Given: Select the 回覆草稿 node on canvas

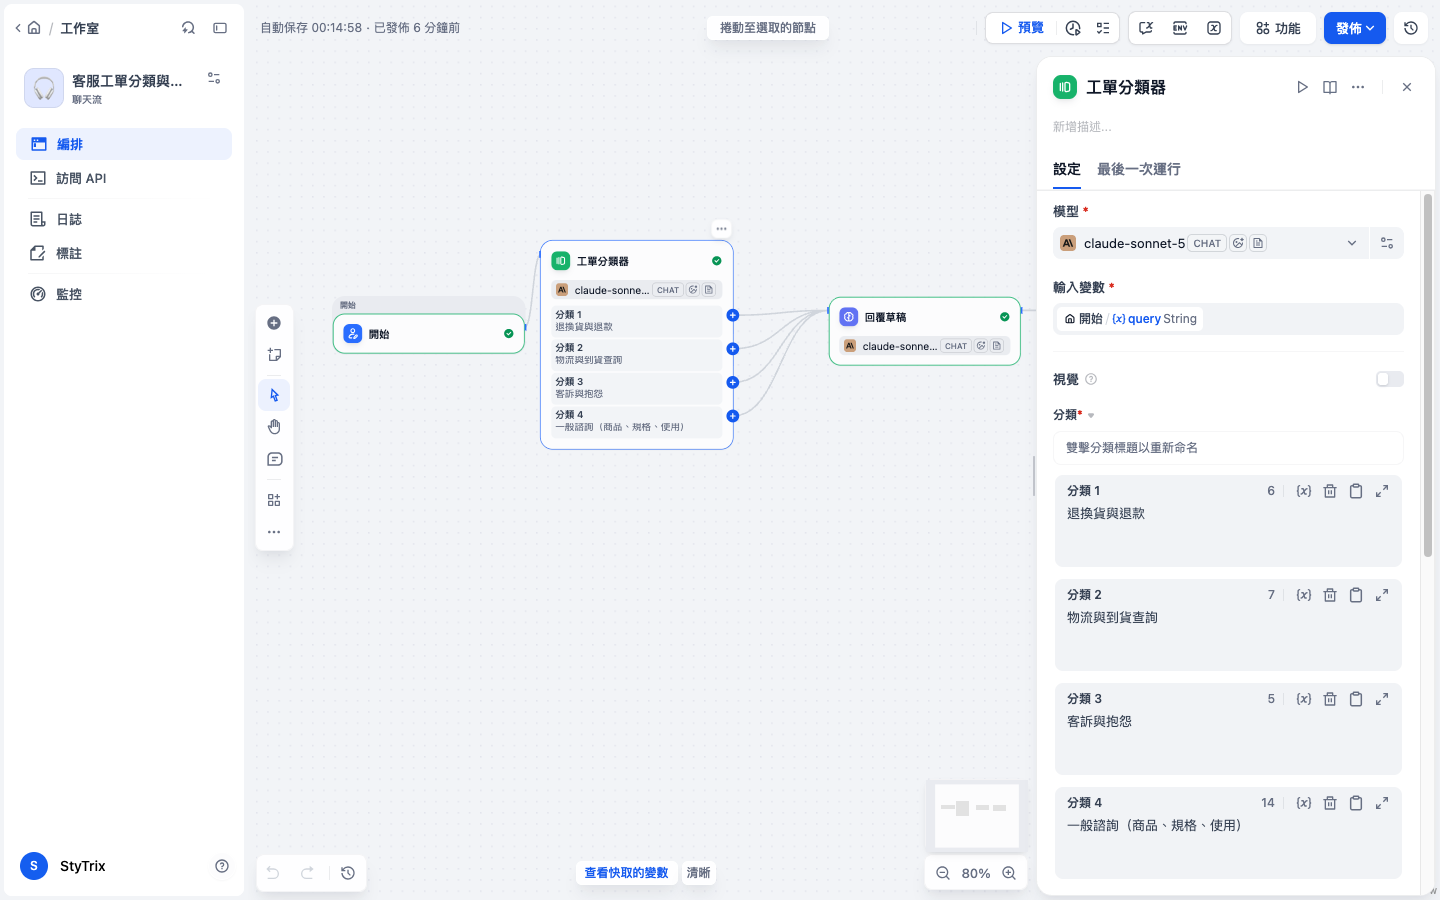Looking at the screenshot, I should pos(925,331).
